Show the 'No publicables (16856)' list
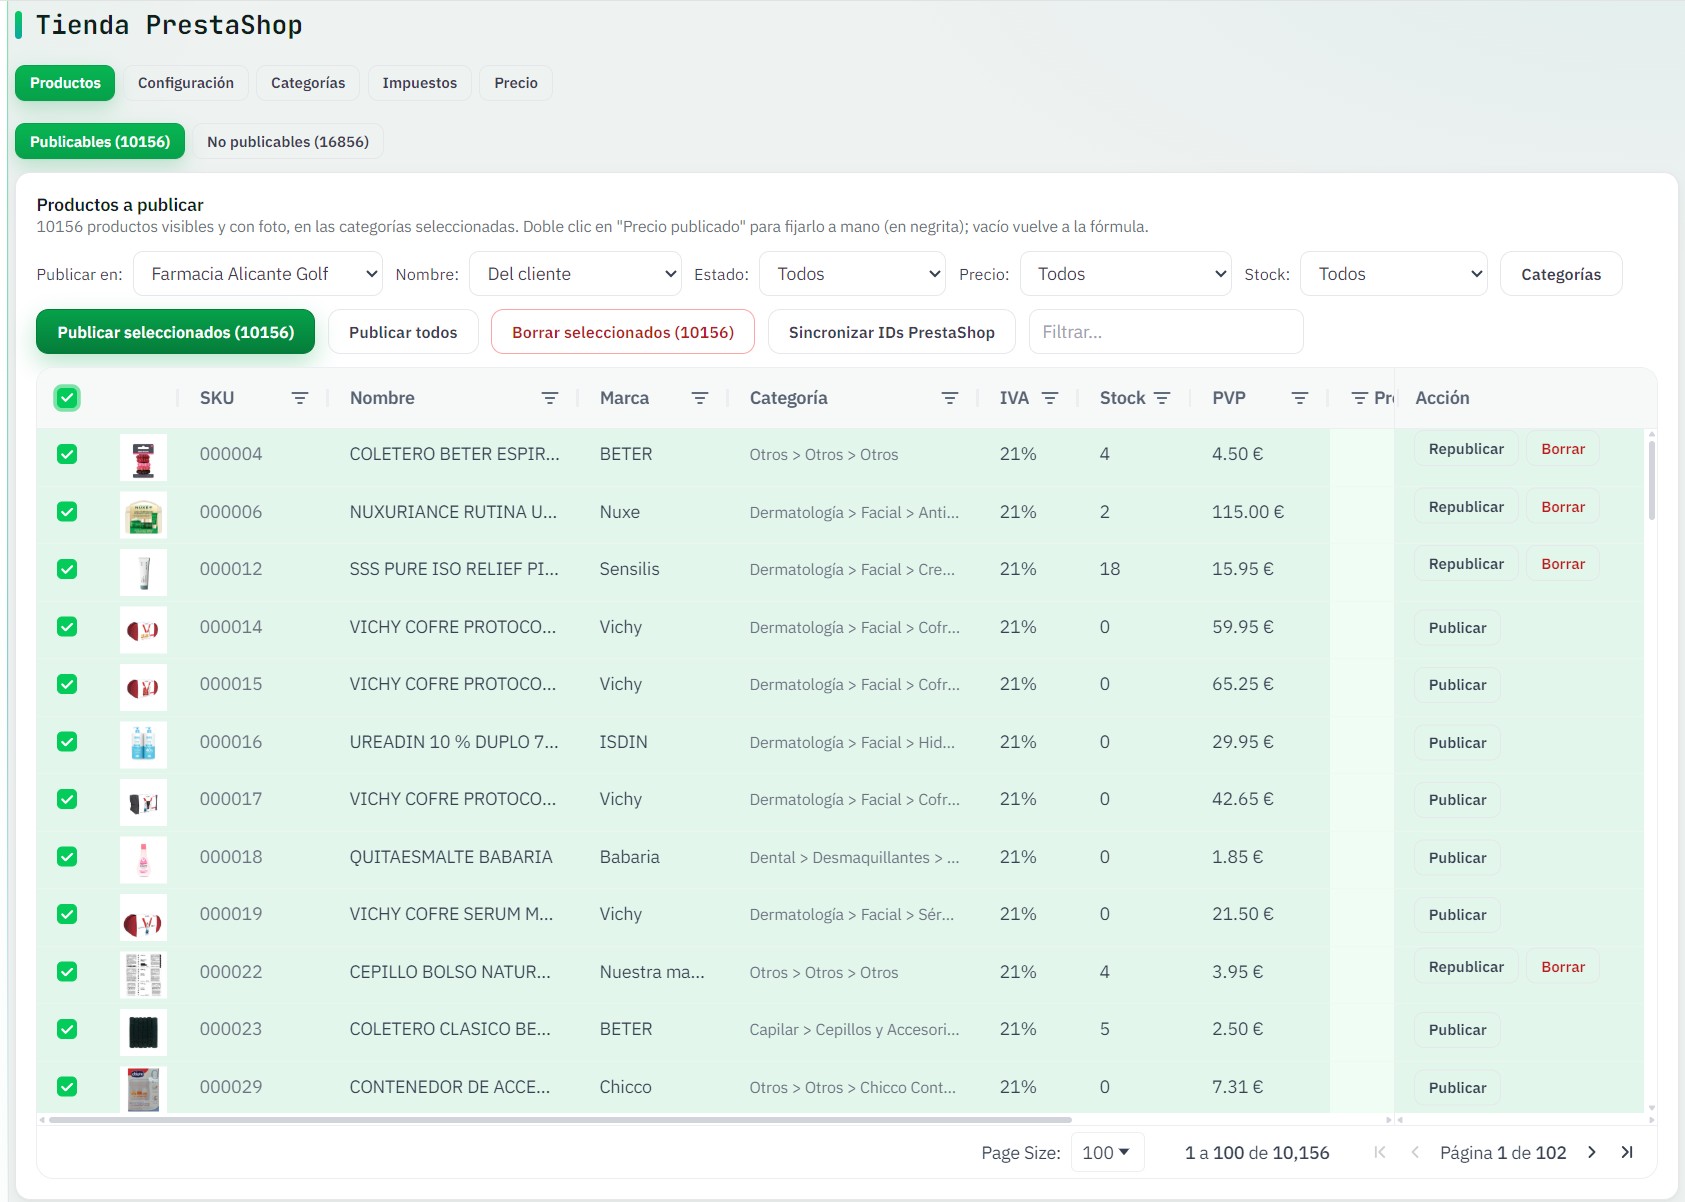1685x1202 pixels. tap(288, 142)
